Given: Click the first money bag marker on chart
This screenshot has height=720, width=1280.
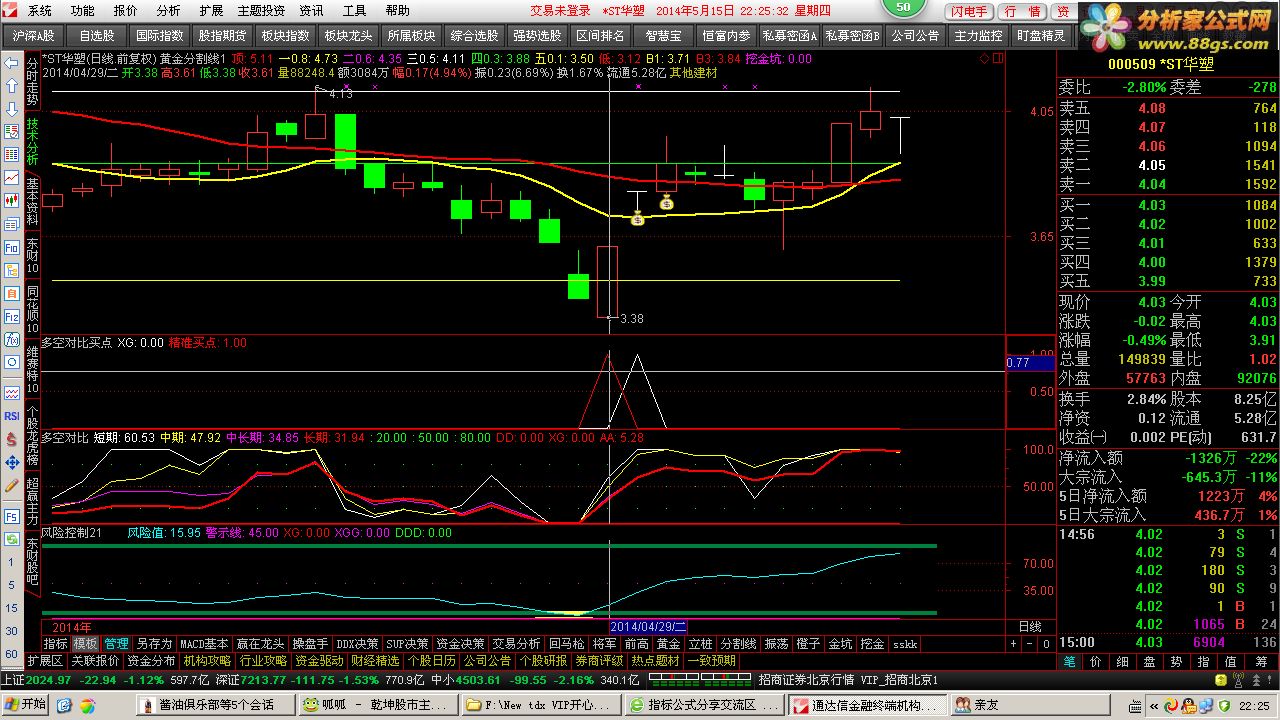Looking at the screenshot, I should (636, 217).
